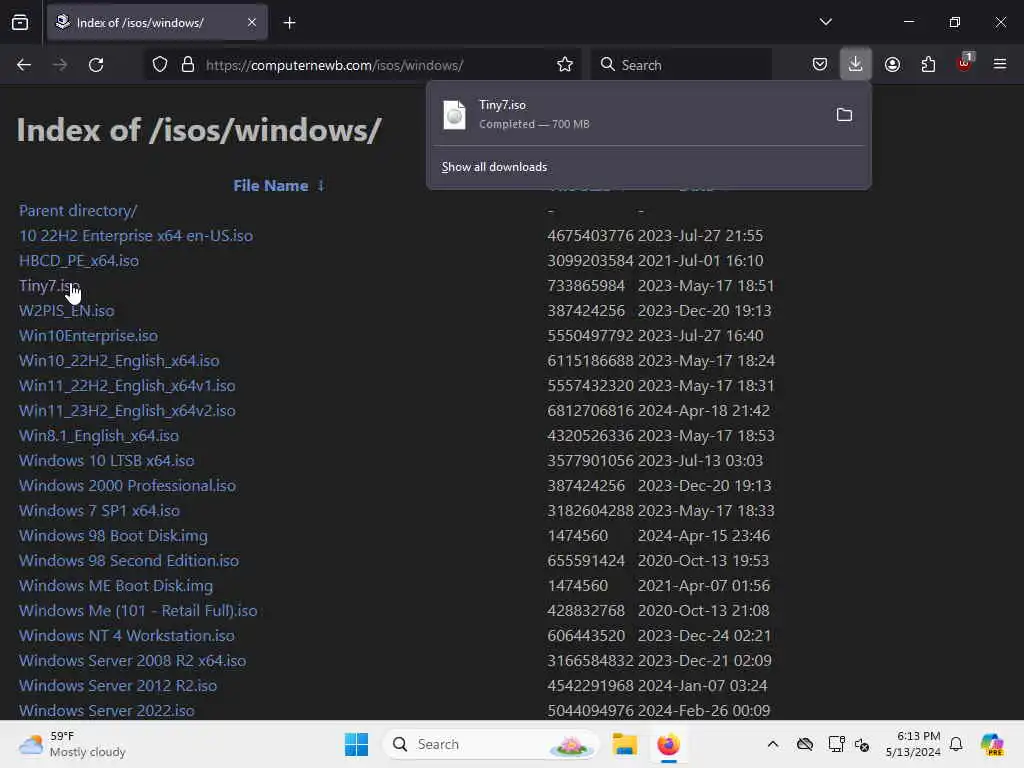Download Win10_22H2_English_x64.iso

119,360
